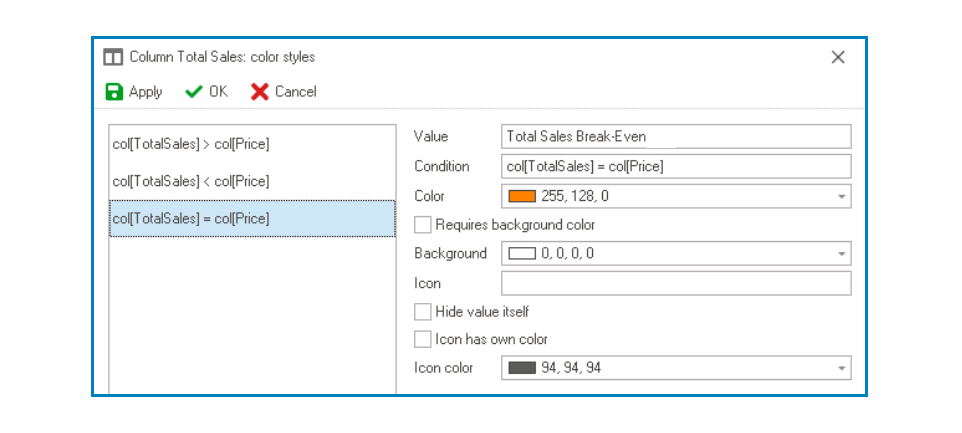Close the color styles dialog

[838, 57]
